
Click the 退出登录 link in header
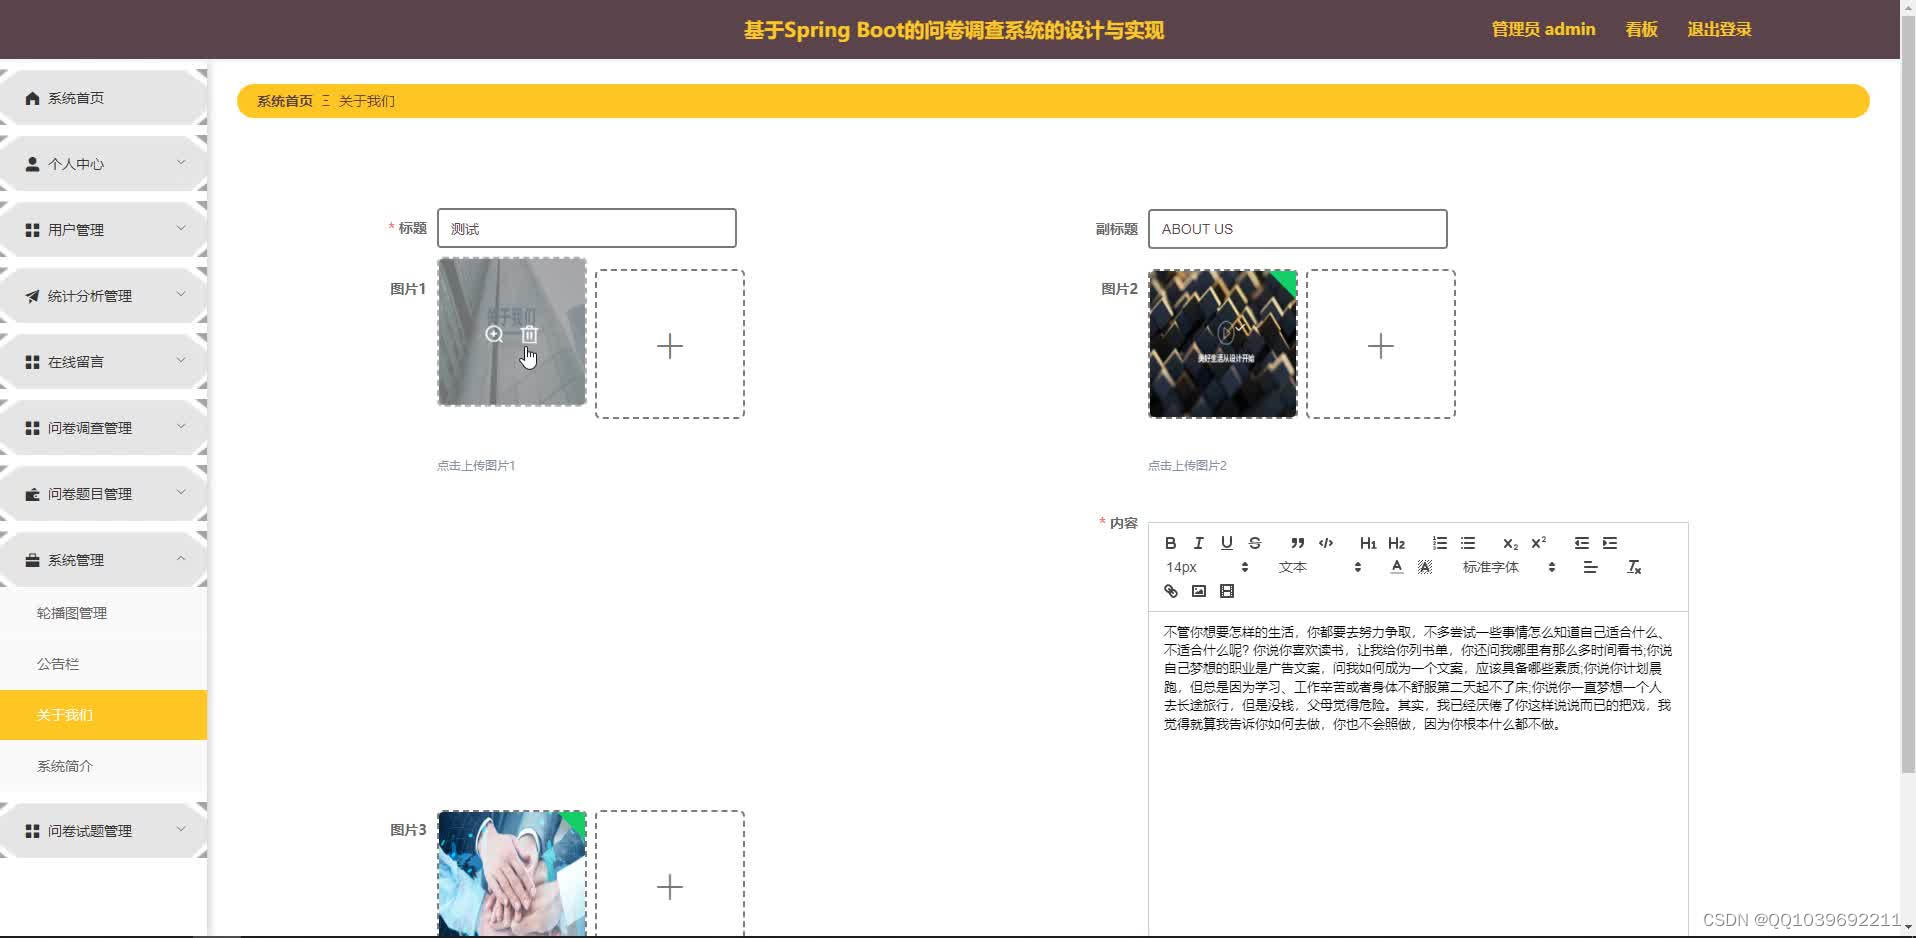pyautogui.click(x=1717, y=29)
